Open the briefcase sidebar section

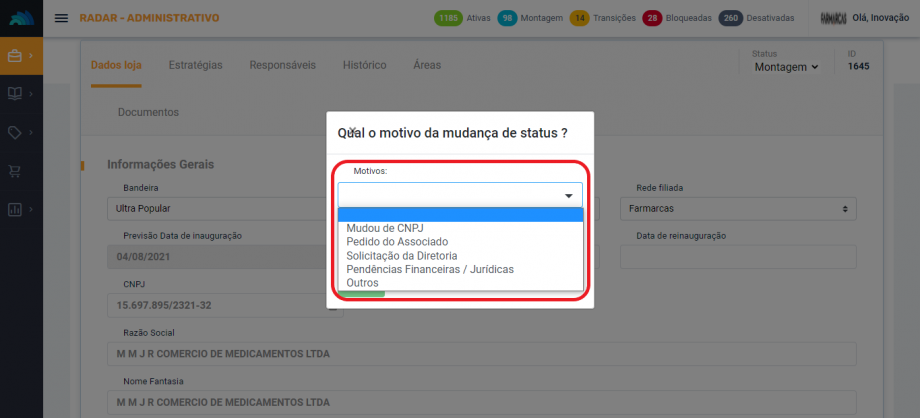(15, 56)
